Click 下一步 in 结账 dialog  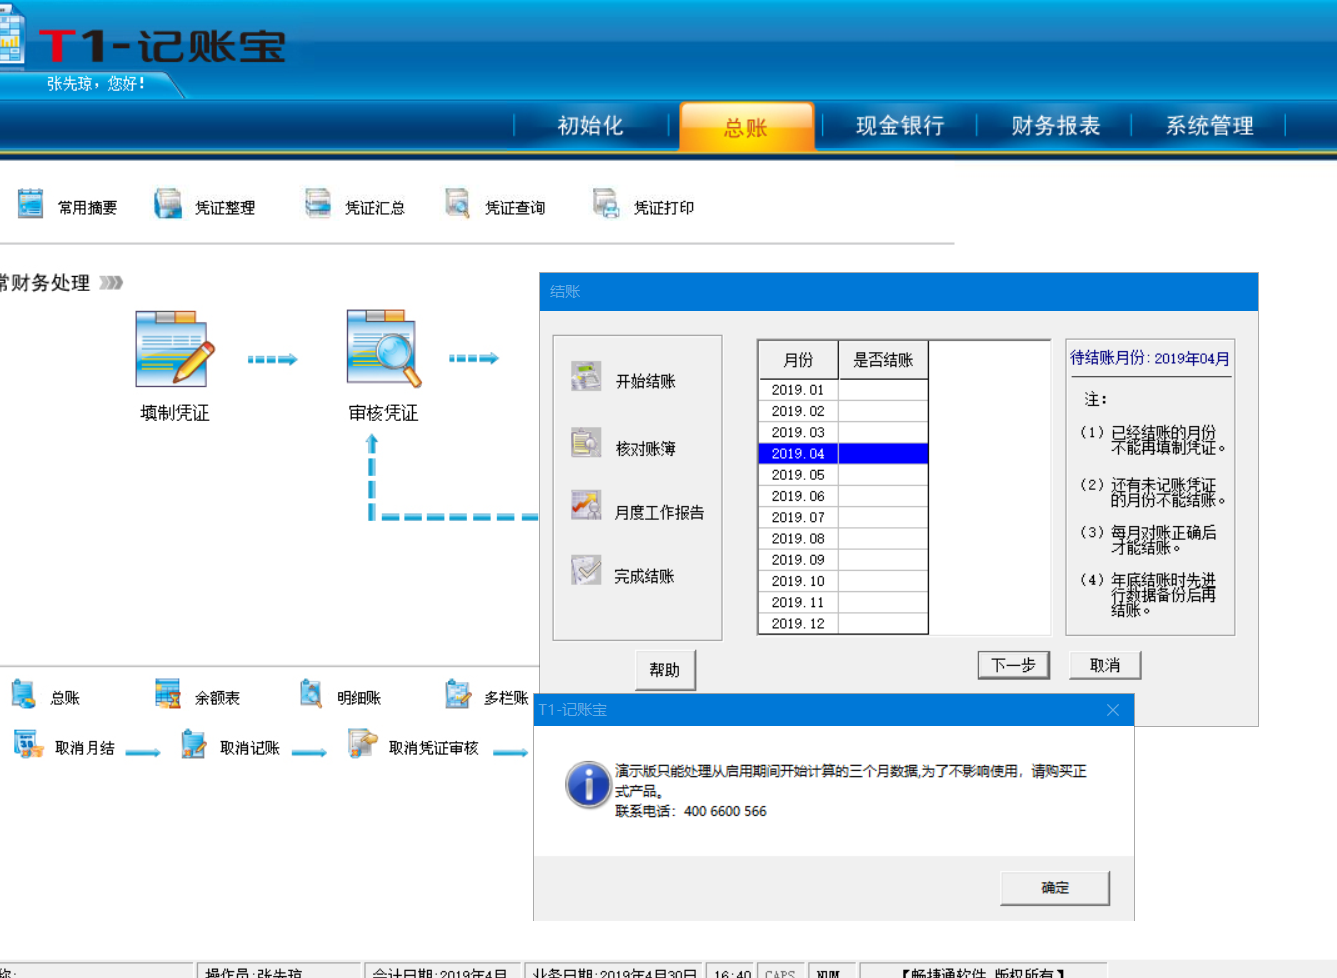point(1013,665)
